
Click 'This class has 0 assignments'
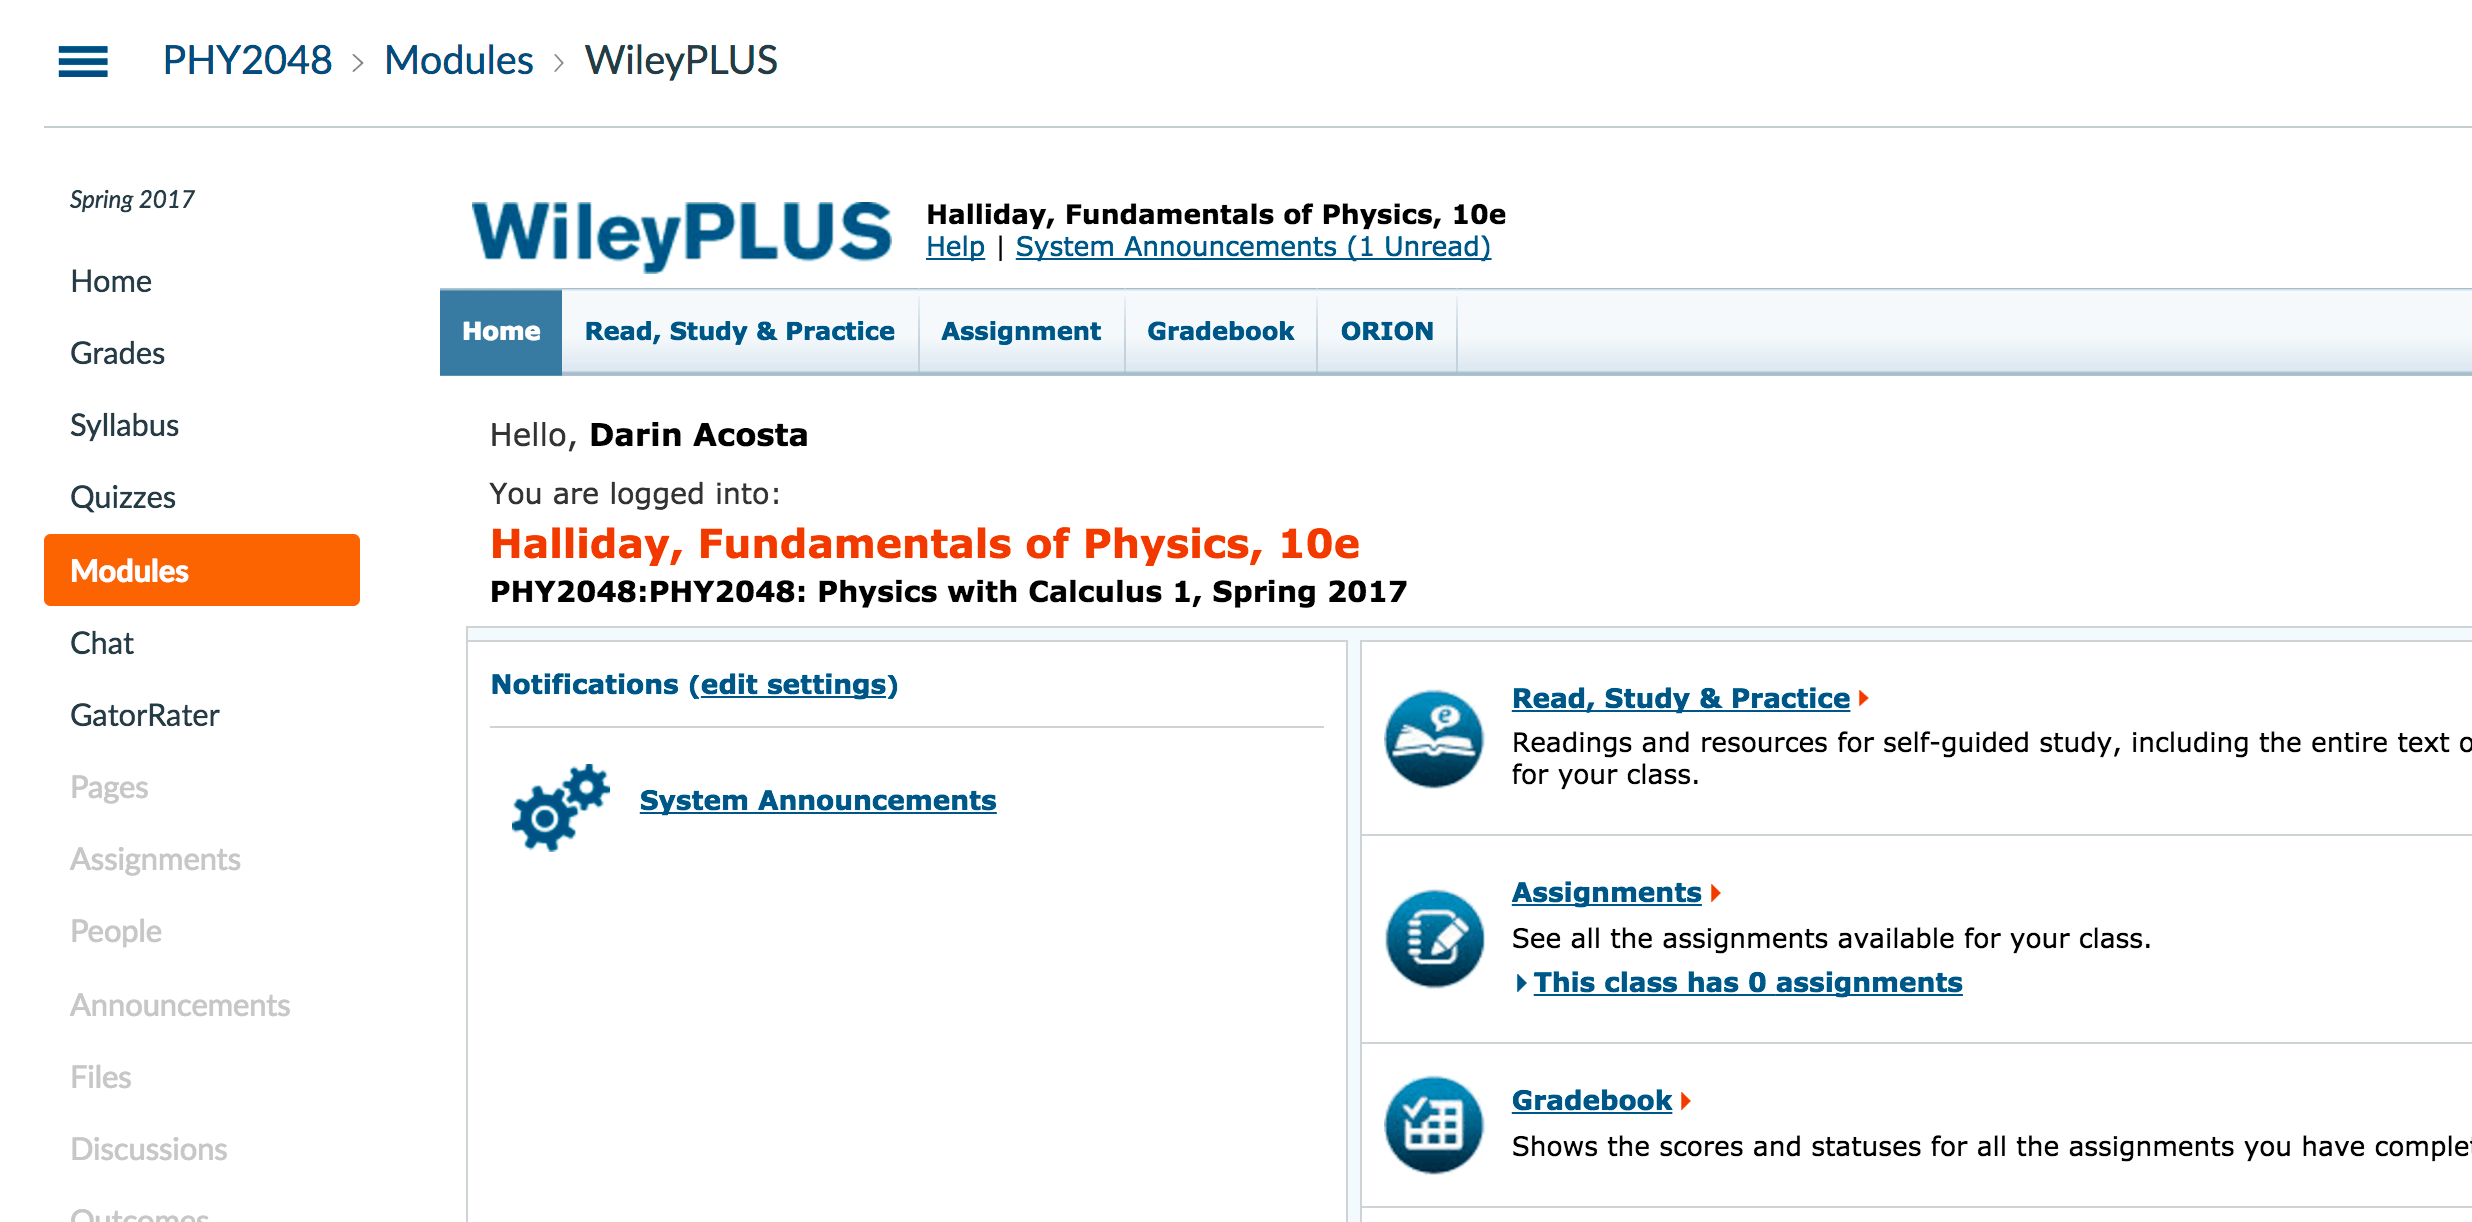click(1748, 982)
